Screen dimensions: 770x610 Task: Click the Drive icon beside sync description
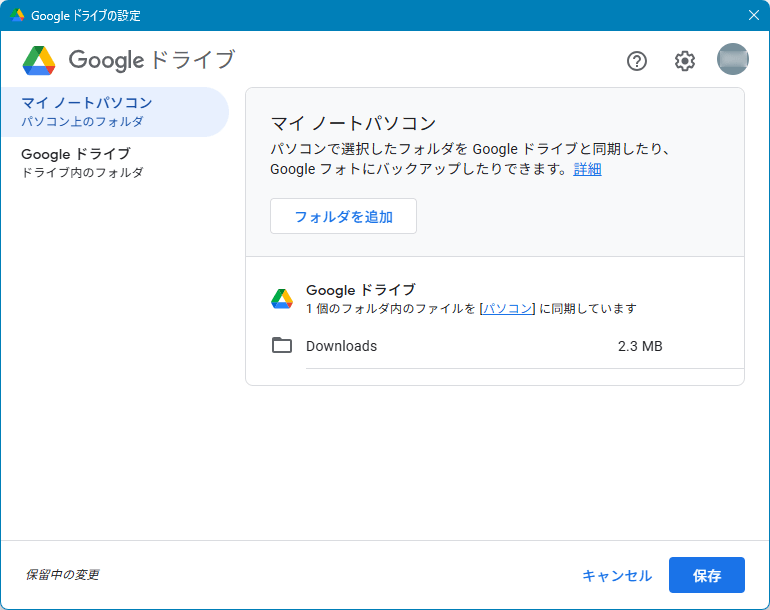coord(282,299)
